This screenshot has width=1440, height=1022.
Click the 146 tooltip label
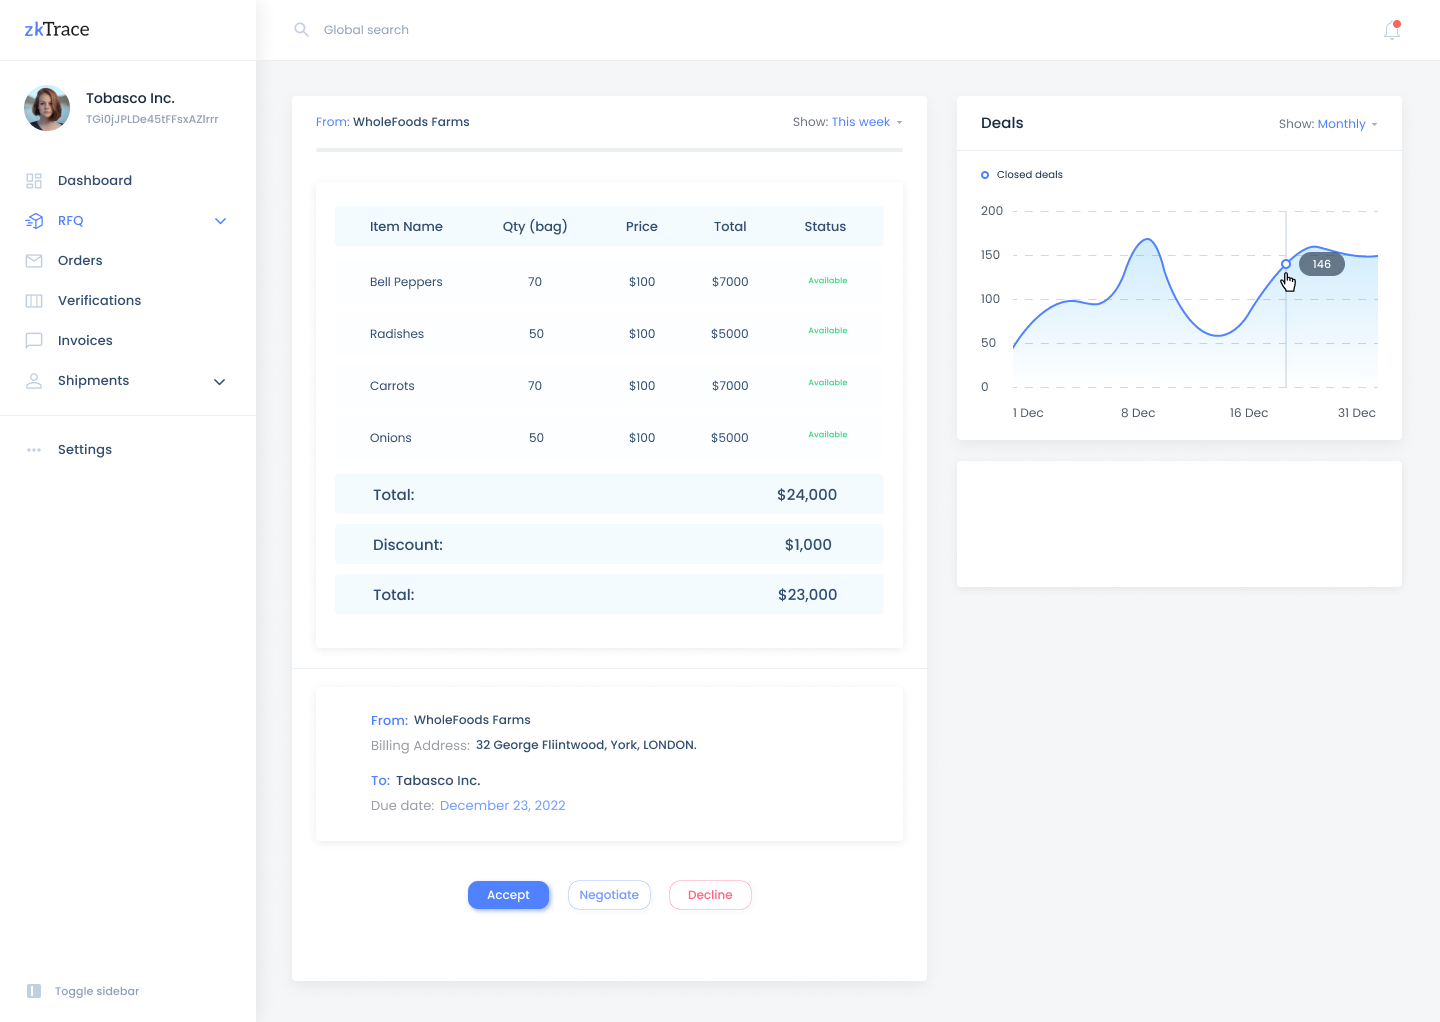click(1321, 264)
